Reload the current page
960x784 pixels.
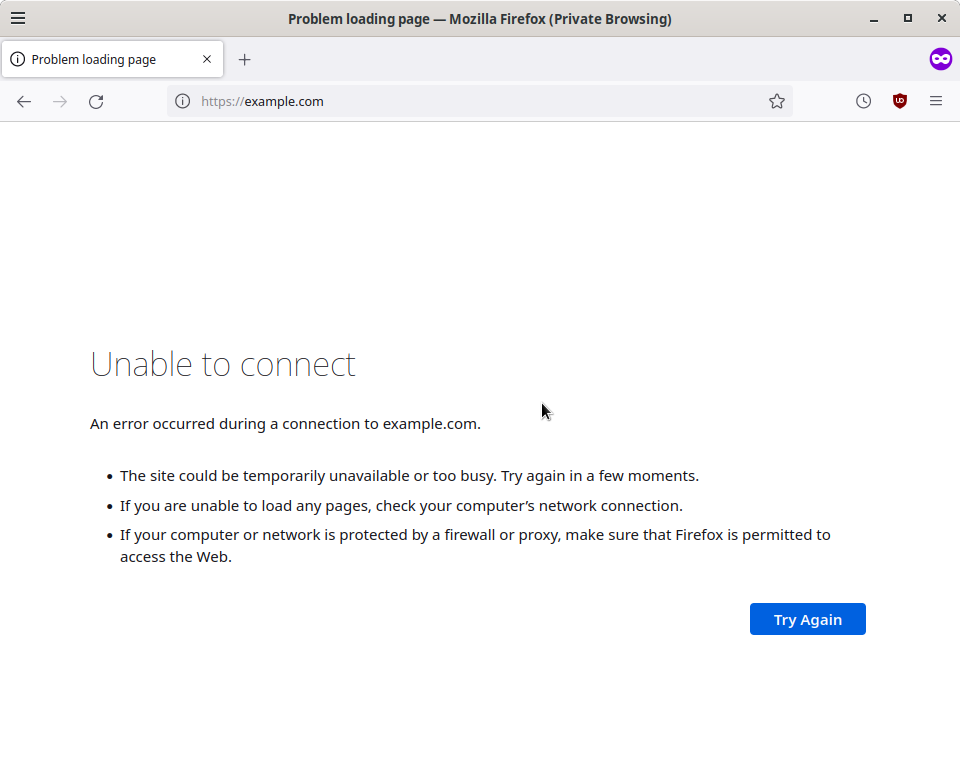click(x=96, y=101)
